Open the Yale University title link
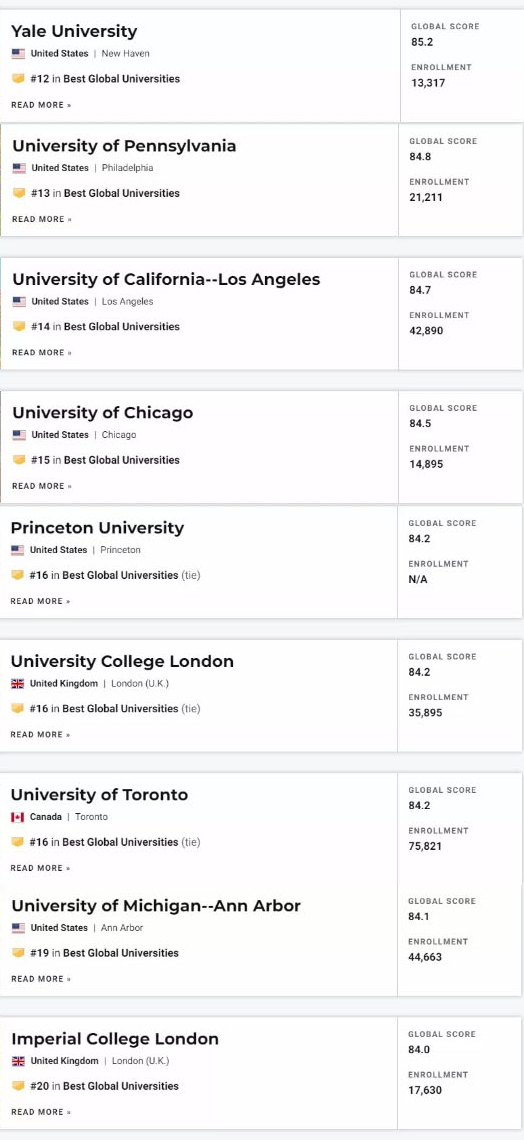 73,31
